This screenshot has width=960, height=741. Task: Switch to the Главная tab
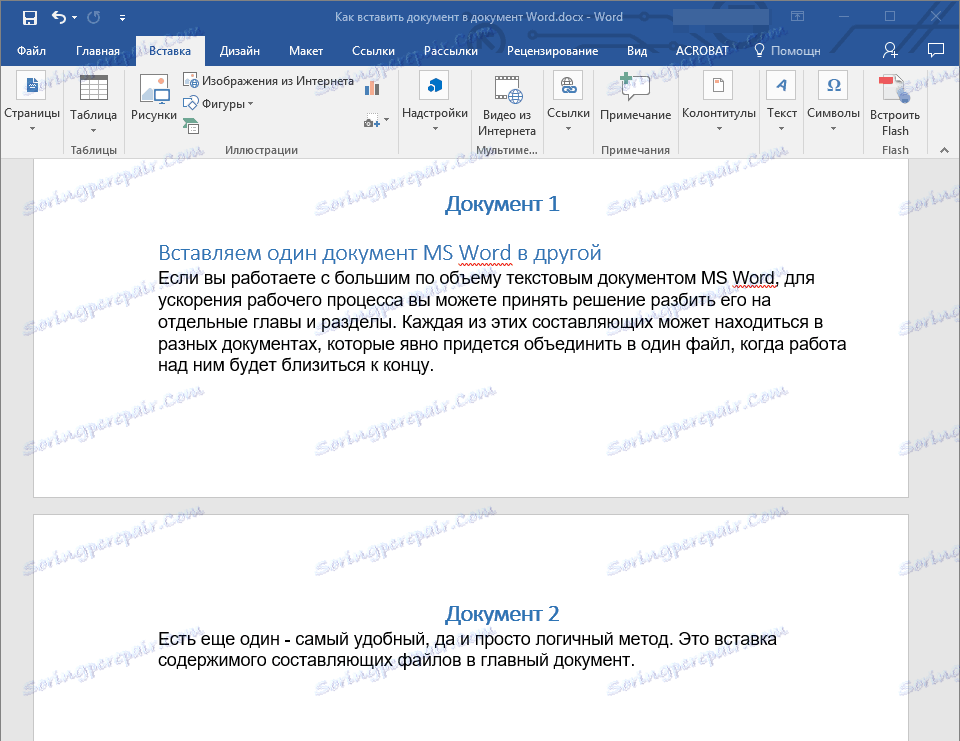(97, 51)
